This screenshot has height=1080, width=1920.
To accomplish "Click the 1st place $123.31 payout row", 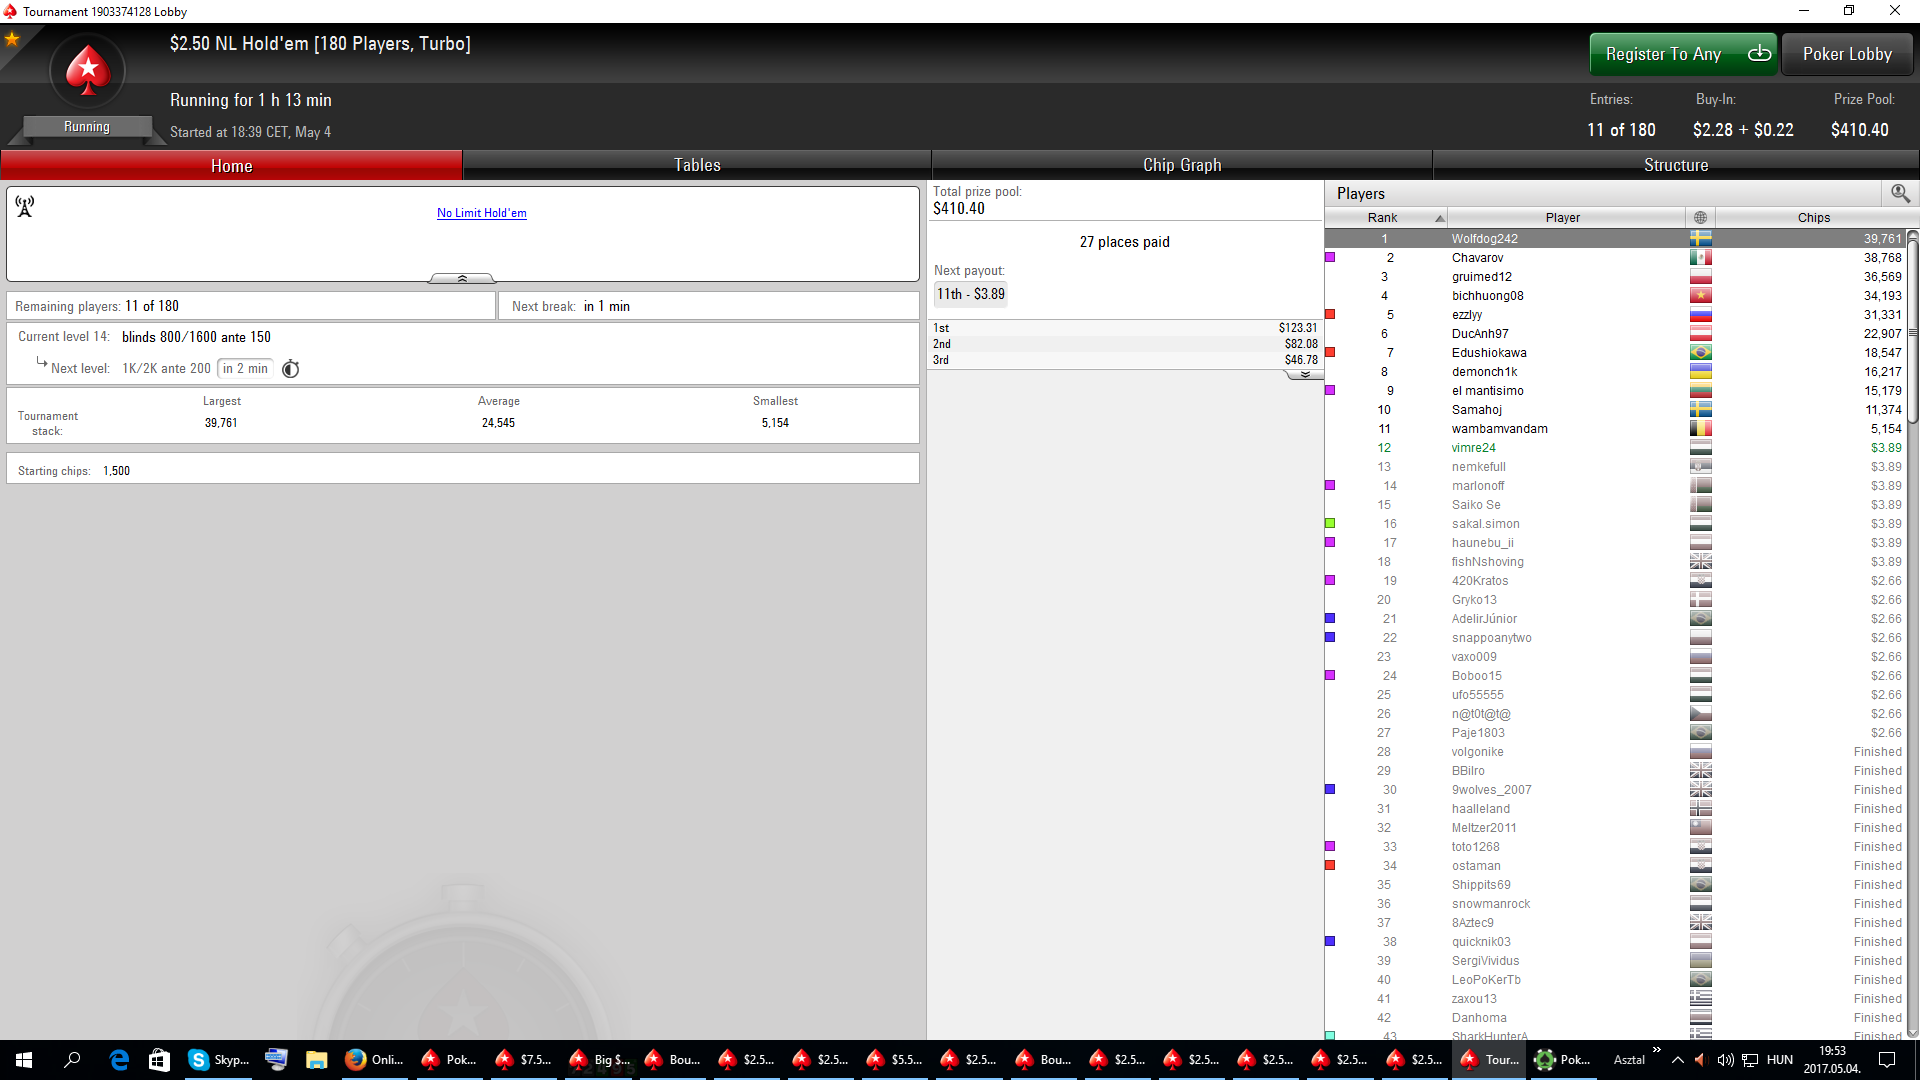I will (x=1125, y=328).
